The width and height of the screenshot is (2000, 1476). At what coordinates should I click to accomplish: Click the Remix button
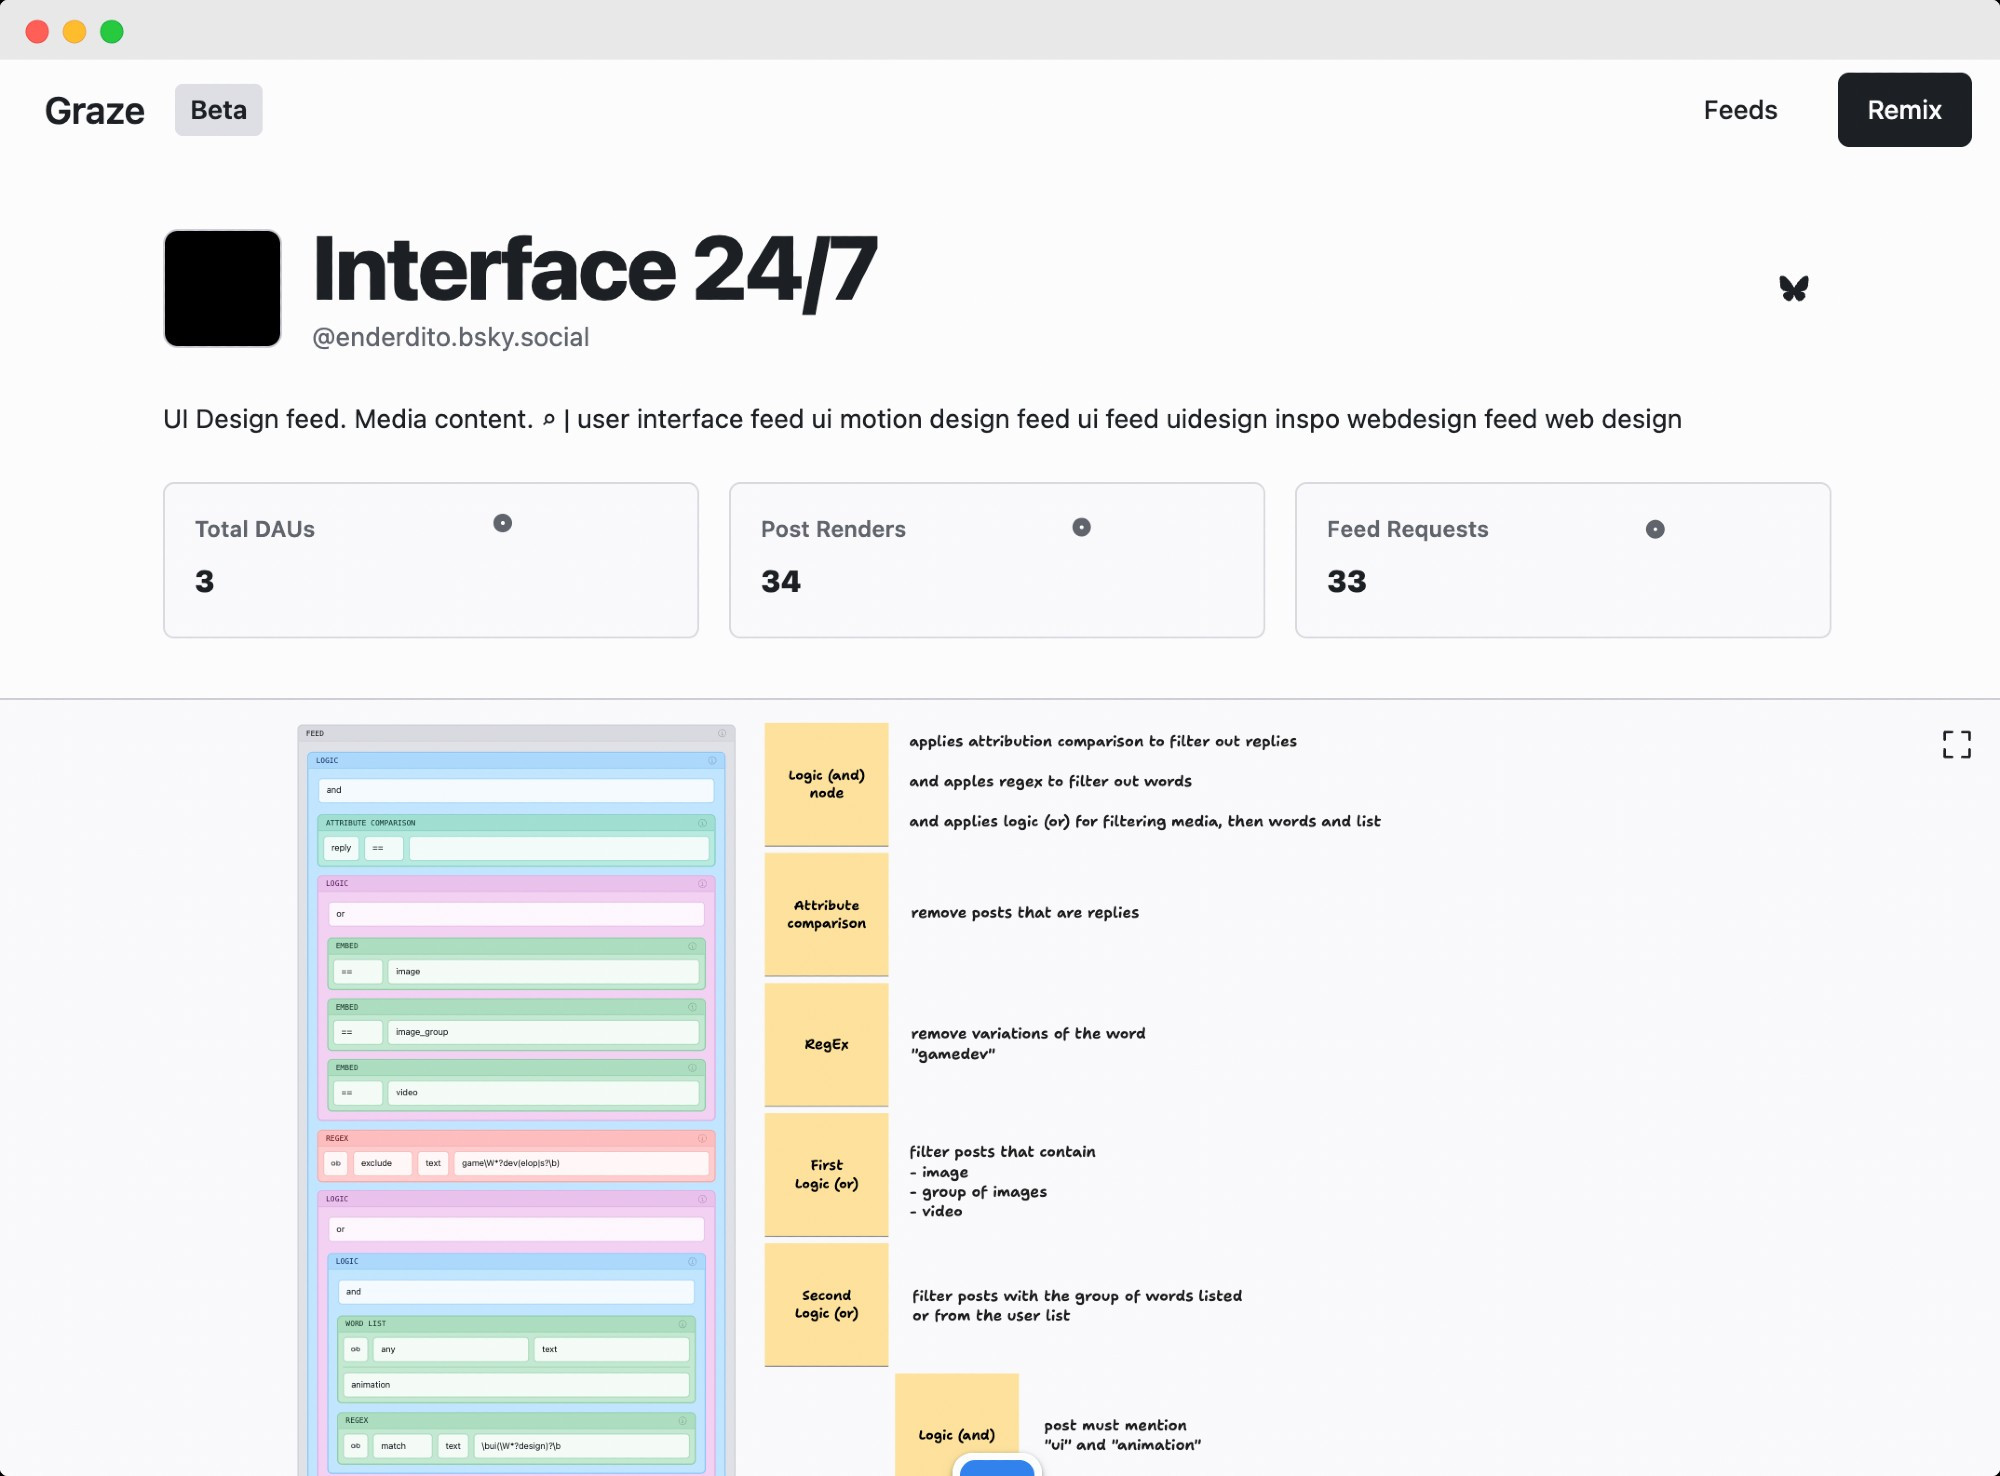[x=1904, y=110]
